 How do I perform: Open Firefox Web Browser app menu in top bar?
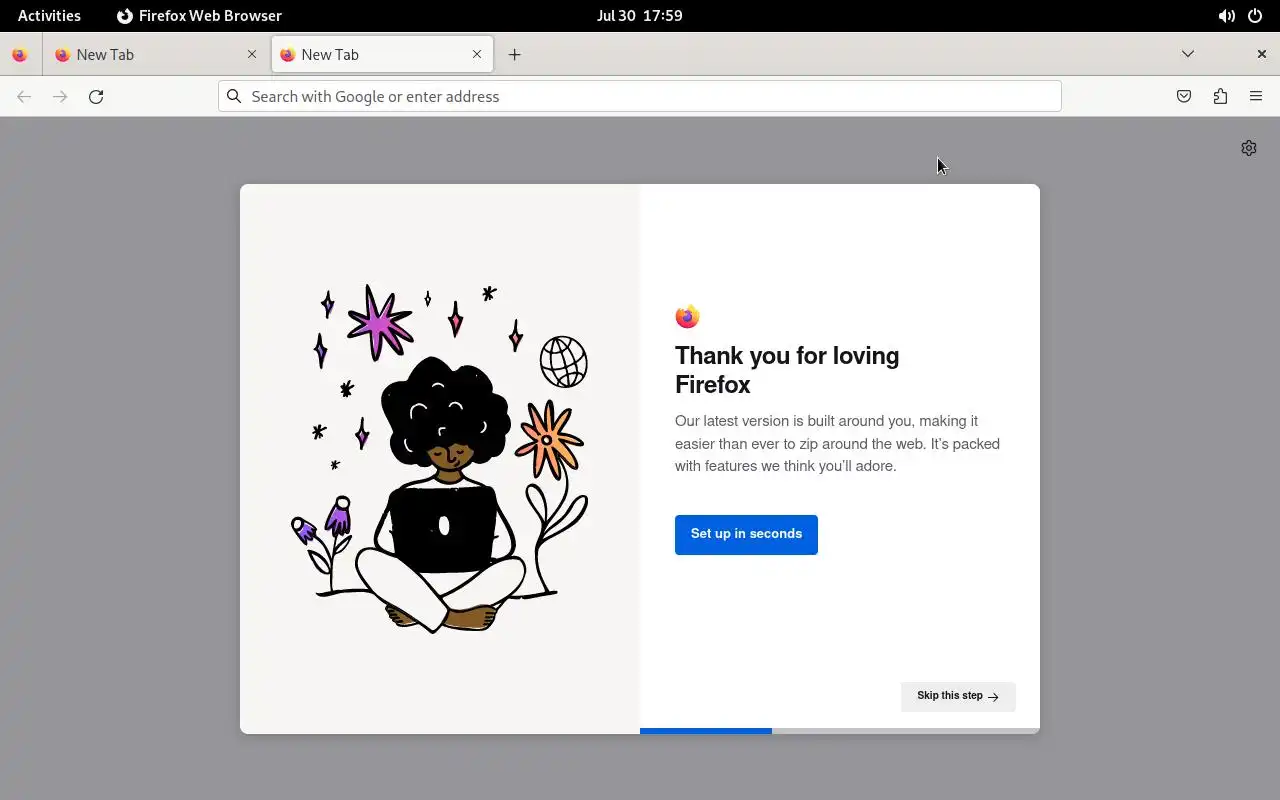point(199,16)
